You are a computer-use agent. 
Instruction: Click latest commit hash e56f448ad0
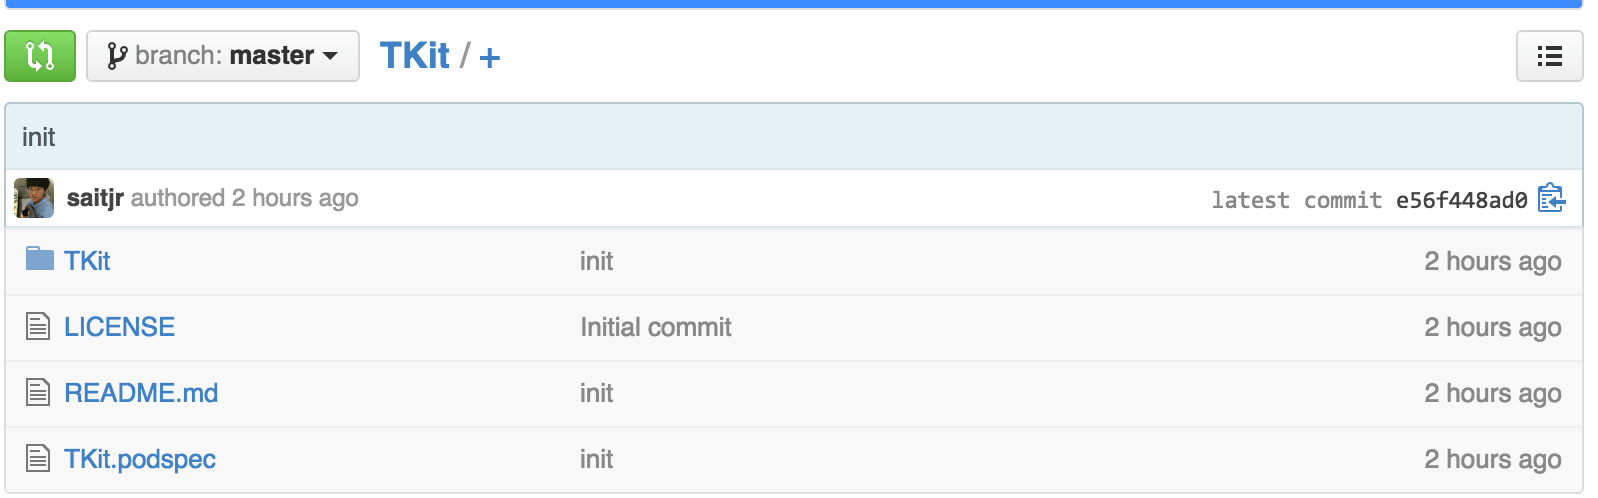click(x=1461, y=200)
